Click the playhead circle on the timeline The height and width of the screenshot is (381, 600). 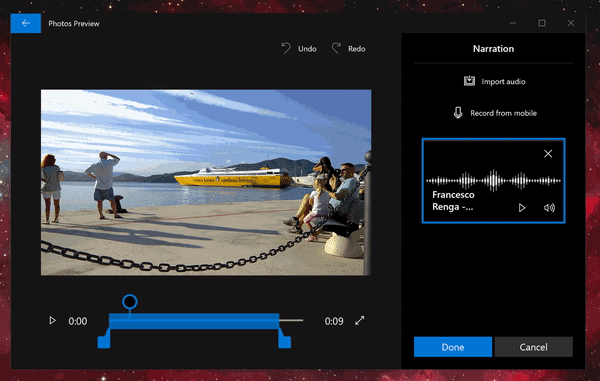[x=130, y=302]
